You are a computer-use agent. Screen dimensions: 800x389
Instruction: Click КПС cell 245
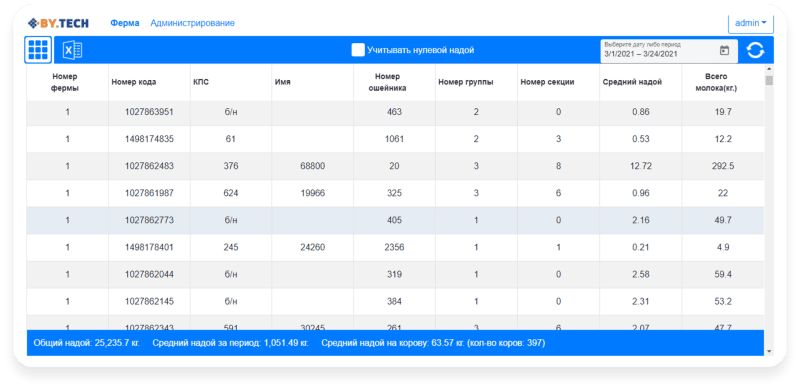click(x=231, y=248)
